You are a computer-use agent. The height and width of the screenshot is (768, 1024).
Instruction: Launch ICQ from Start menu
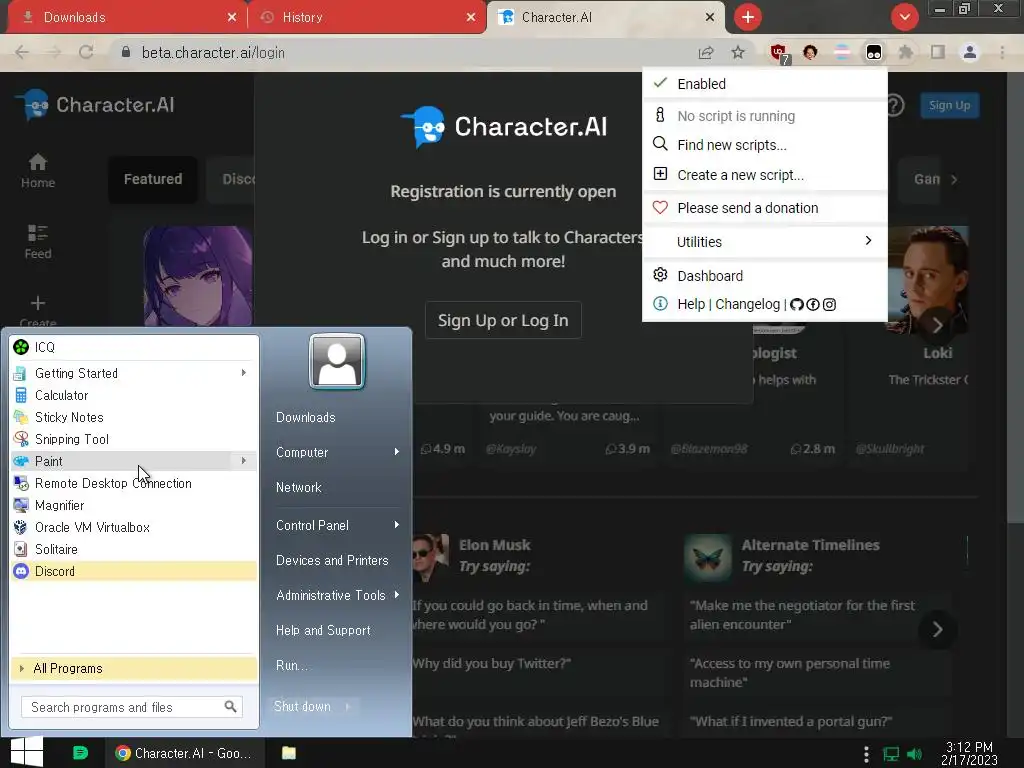[134, 347]
